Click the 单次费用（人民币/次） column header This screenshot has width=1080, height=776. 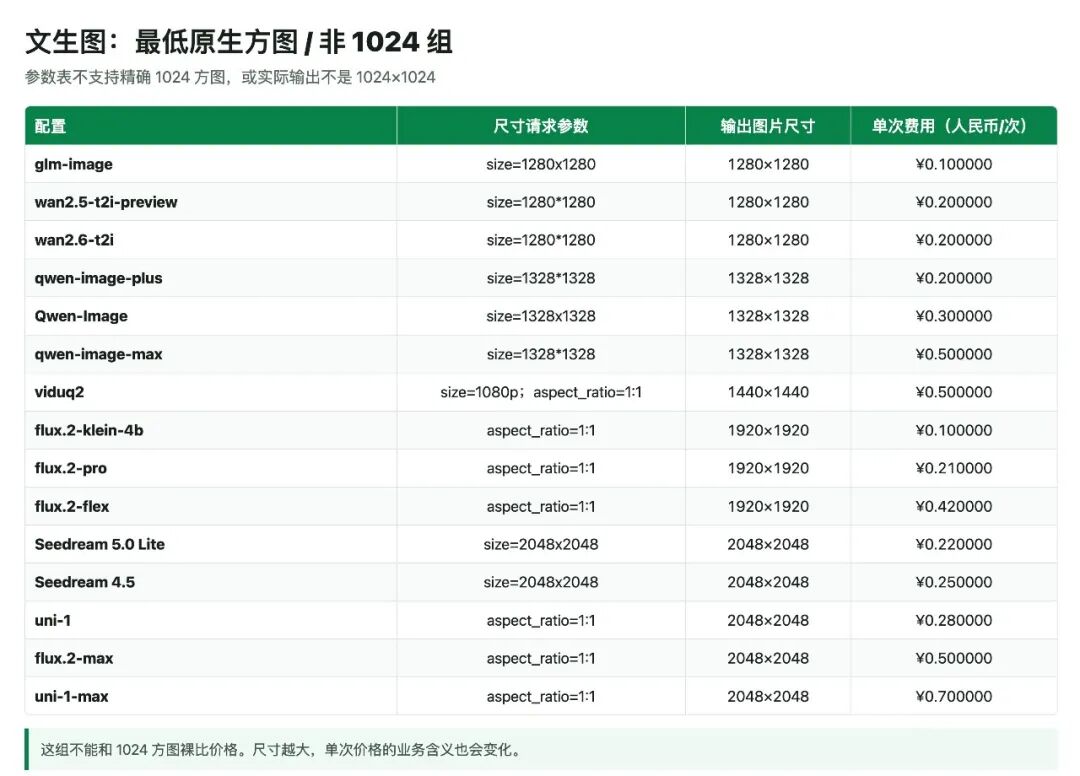pos(954,126)
